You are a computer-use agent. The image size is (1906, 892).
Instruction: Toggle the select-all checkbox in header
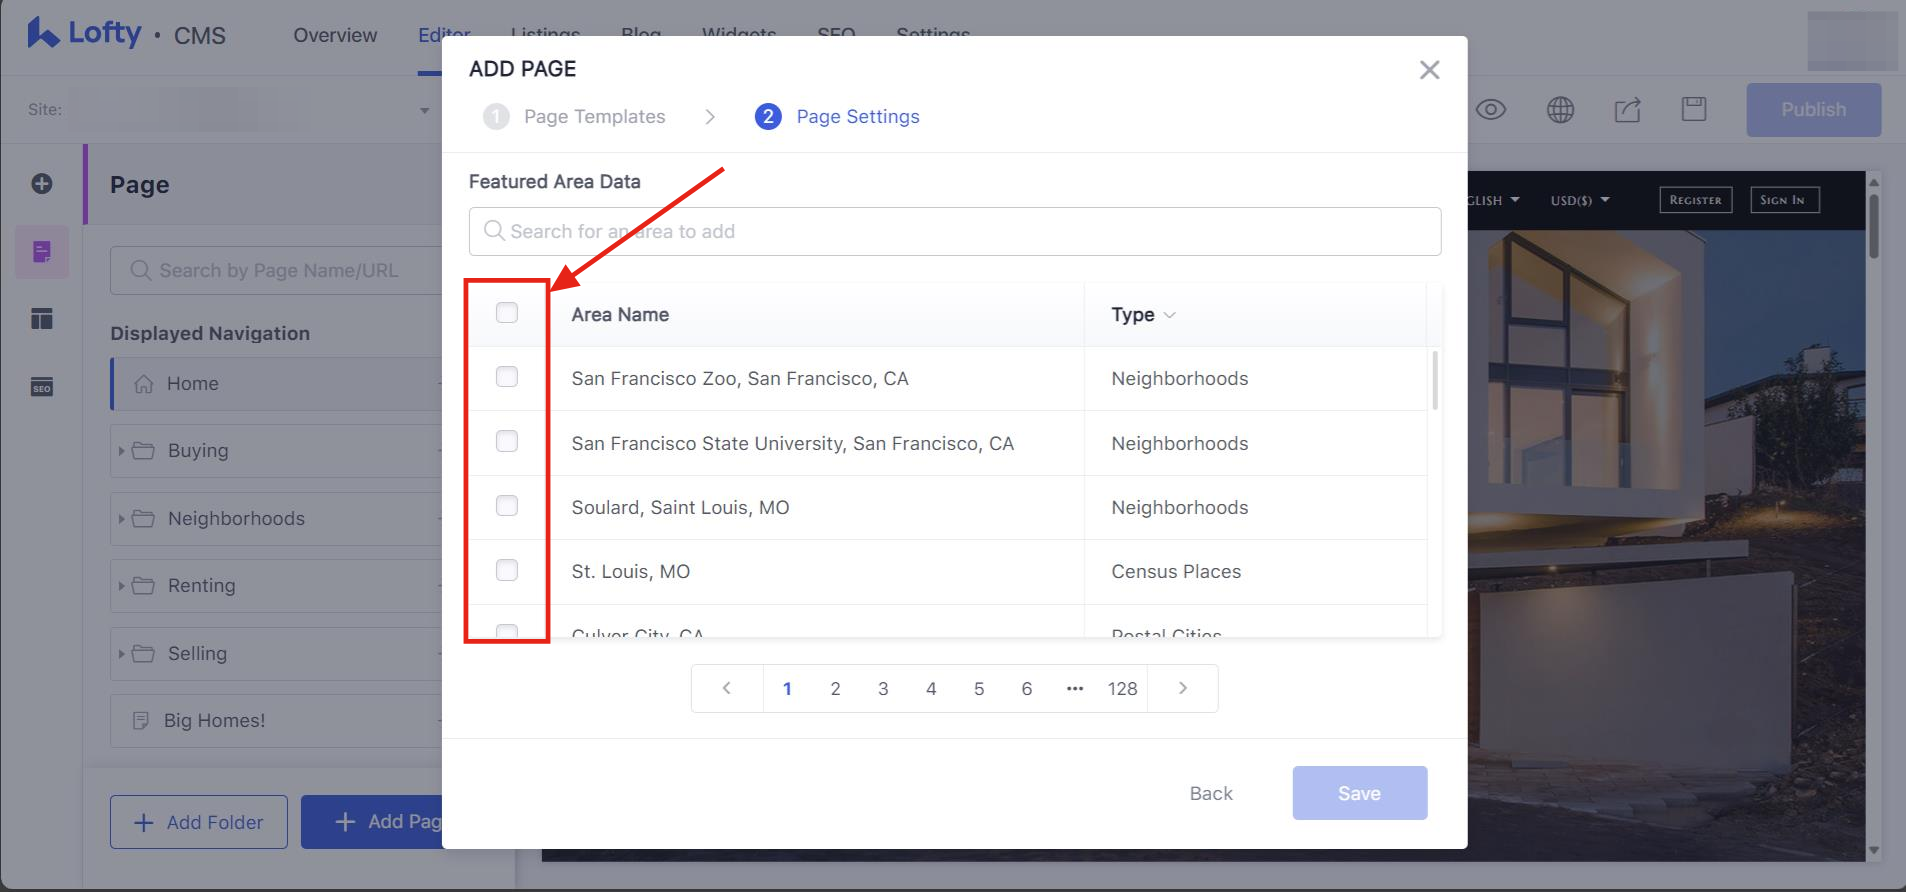point(507,313)
